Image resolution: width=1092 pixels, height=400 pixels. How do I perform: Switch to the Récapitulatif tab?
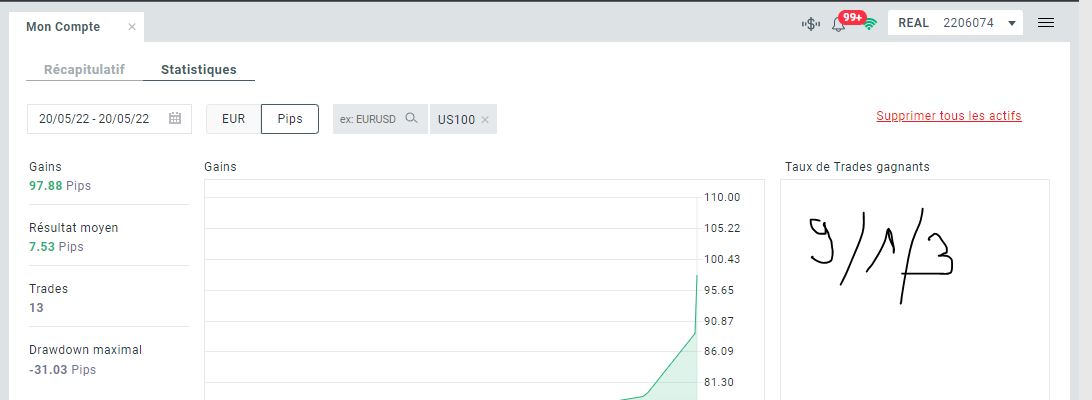pyautogui.click(x=84, y=70)
